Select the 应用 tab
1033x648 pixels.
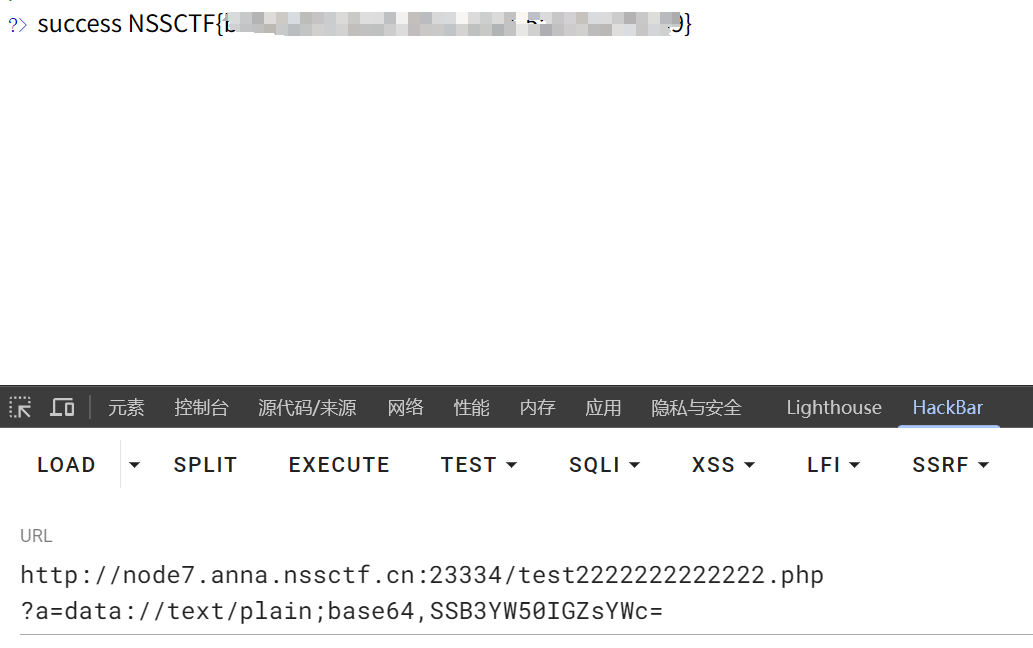click(x=603, y=408)
